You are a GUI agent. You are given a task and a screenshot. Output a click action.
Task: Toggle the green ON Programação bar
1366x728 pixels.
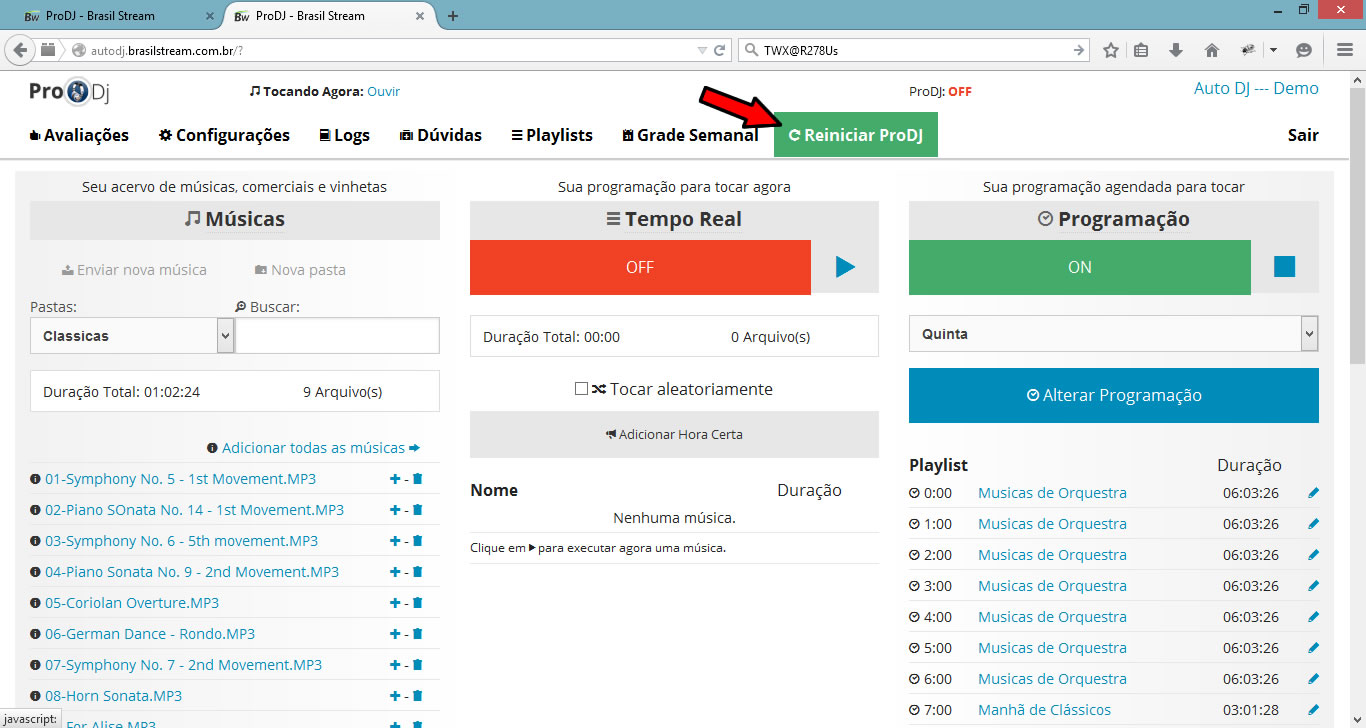pyautogui.click(x=1079, y=267)
